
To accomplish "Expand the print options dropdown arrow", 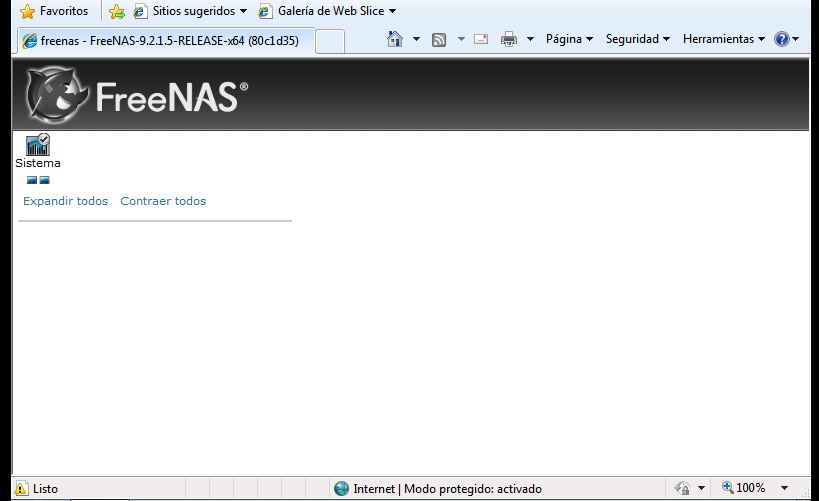I will point(530,39).
